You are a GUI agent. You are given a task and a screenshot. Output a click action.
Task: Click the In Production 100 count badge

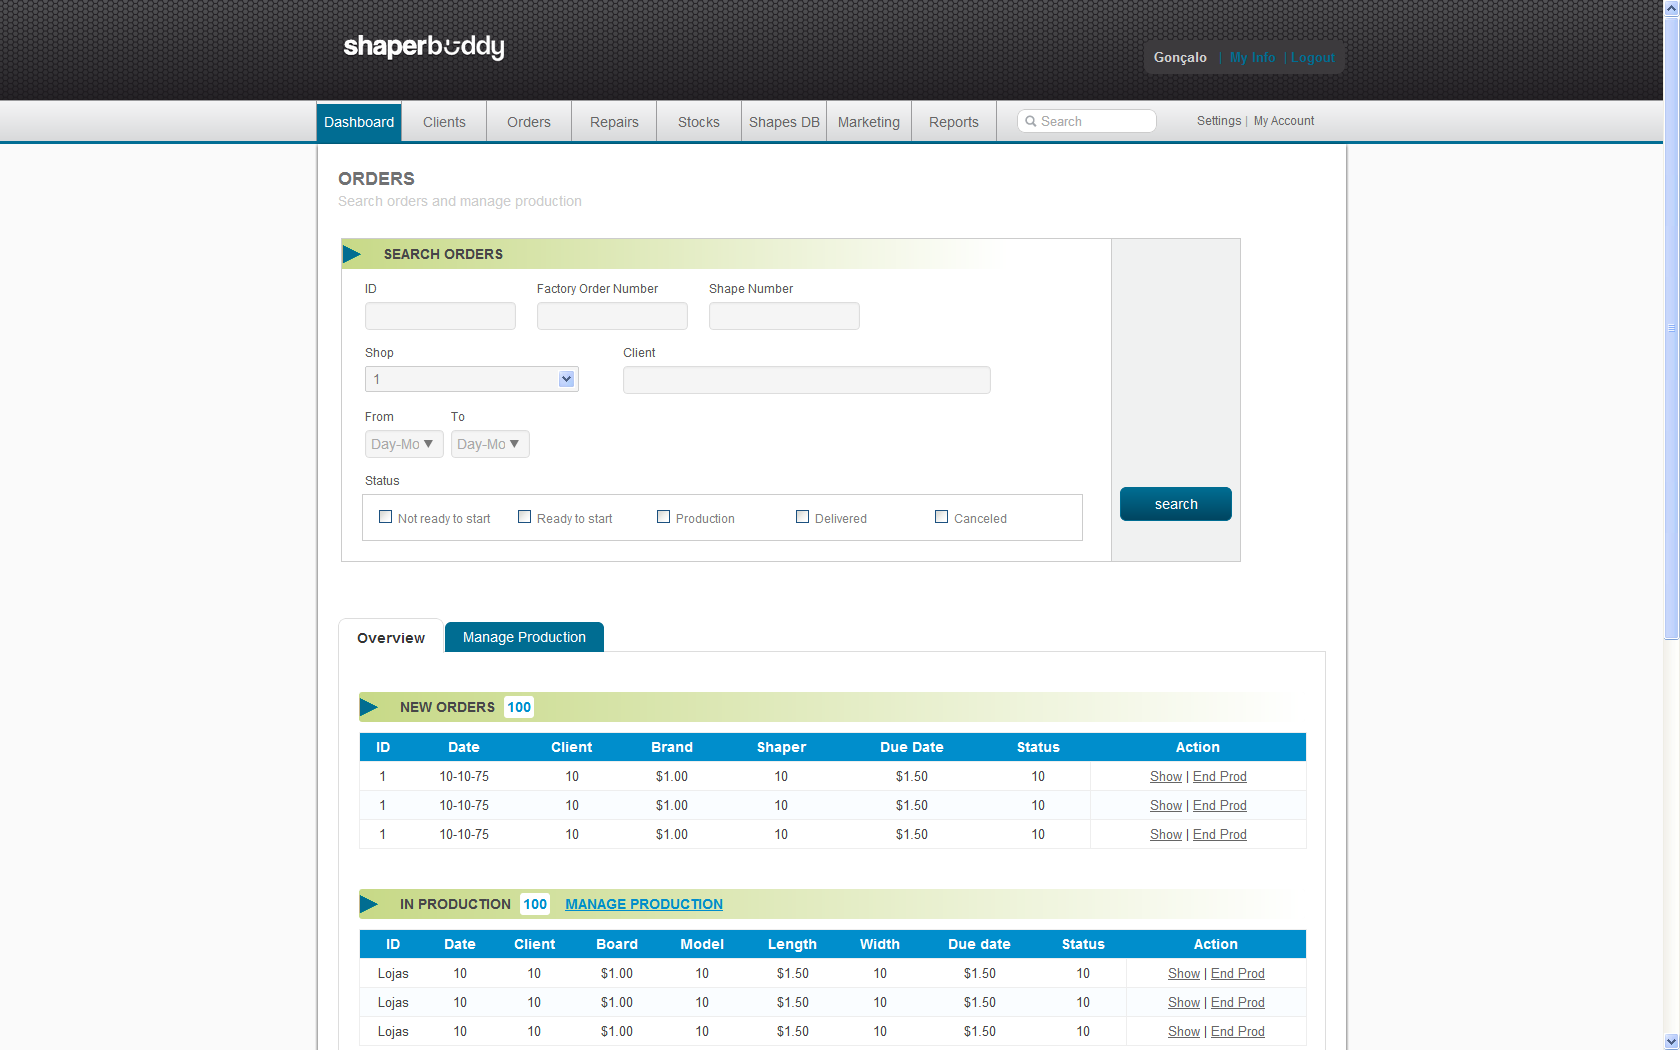pyautogui.click(x=535, y=904)
